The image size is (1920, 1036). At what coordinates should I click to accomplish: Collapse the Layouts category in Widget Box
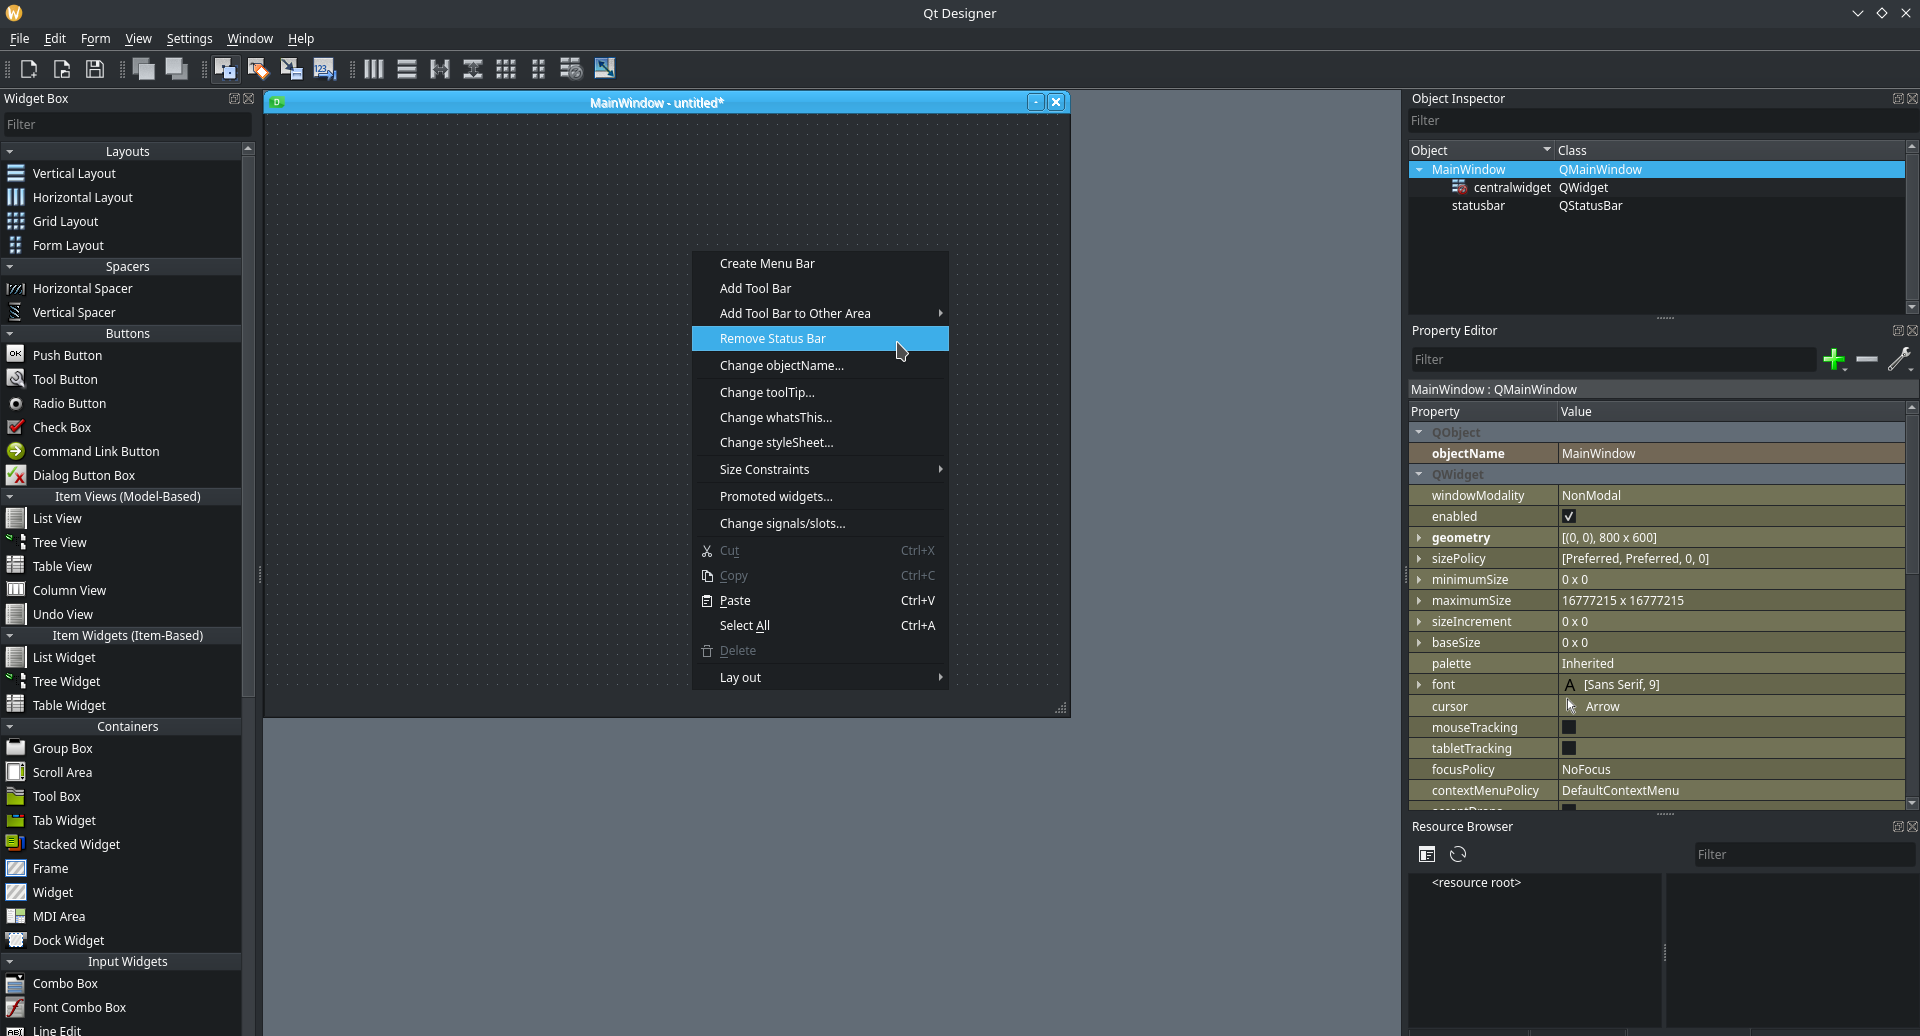click(10, 152)
